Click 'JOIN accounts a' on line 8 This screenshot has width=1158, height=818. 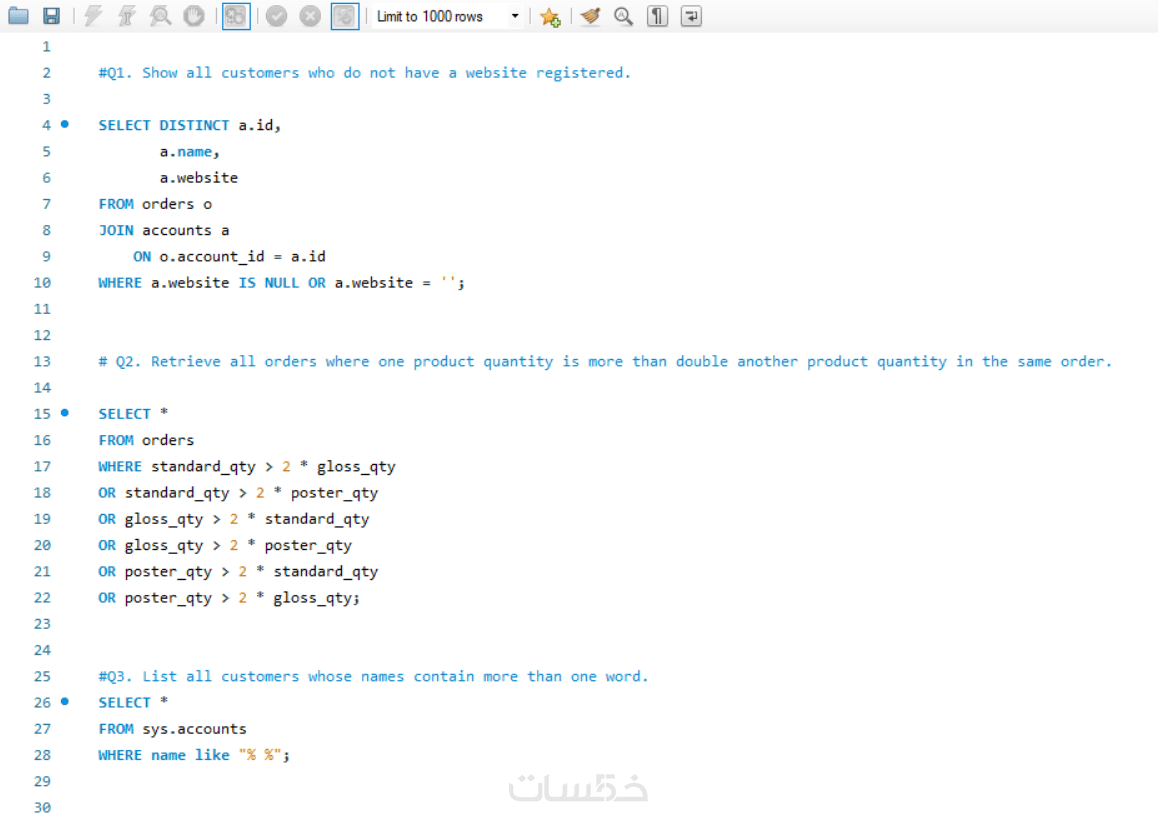click(164, 230)
